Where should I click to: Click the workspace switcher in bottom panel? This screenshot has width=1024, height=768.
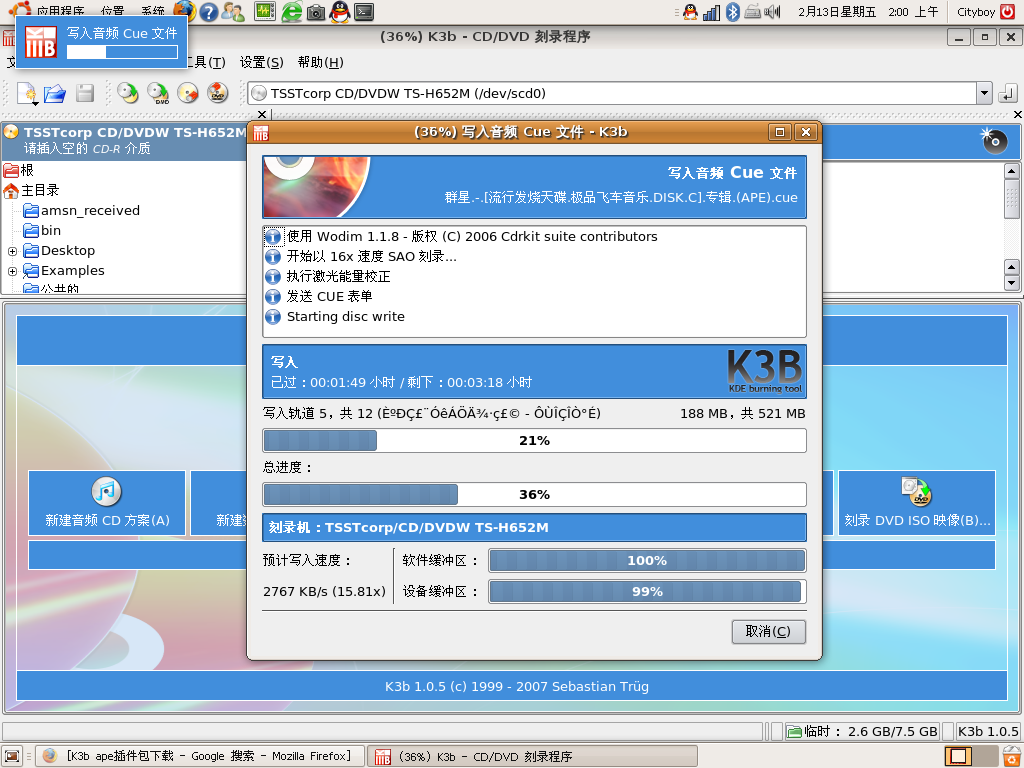click(970, 756)
